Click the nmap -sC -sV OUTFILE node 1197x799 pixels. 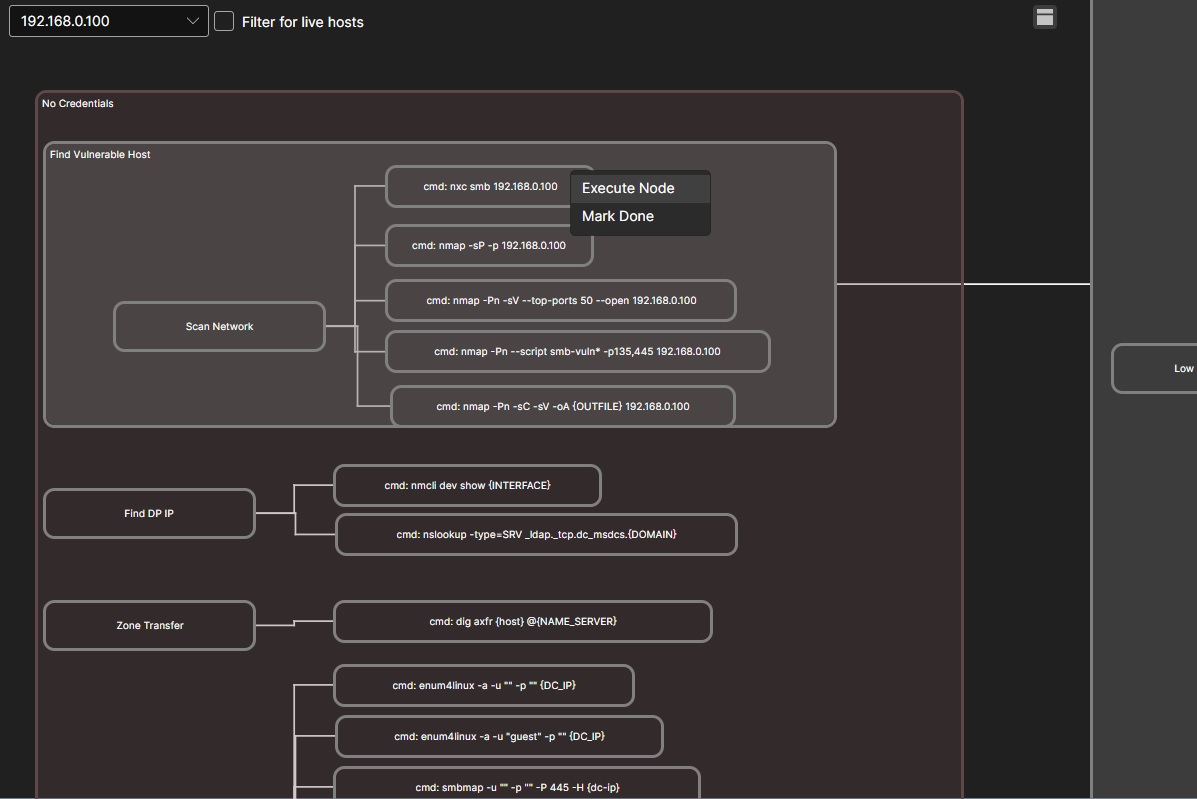point(562,406)
